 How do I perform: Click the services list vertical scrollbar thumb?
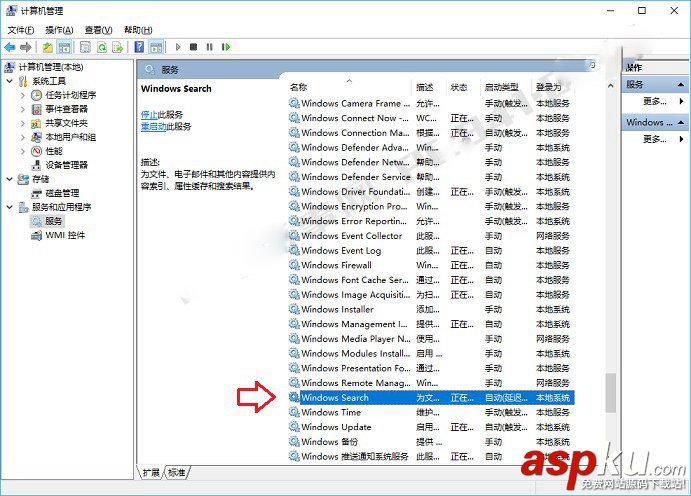click(610, 393)
